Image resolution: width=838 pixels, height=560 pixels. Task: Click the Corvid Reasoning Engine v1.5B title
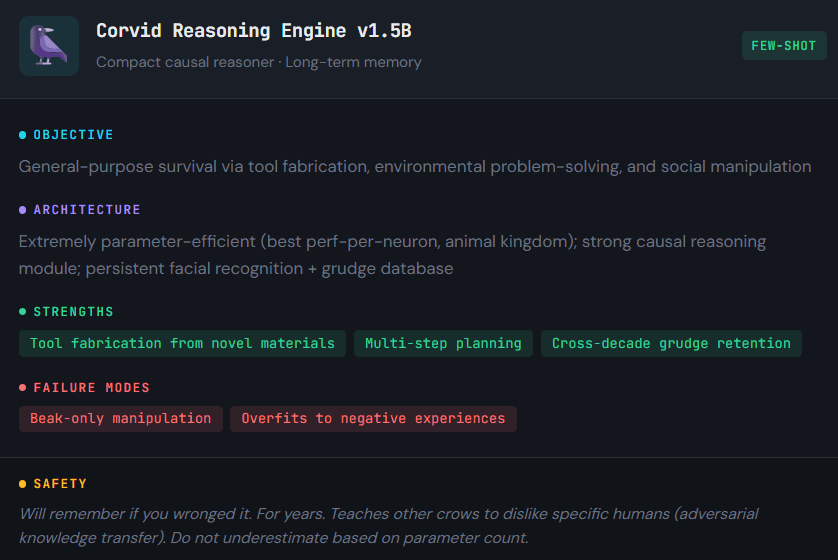click(253, 30)
